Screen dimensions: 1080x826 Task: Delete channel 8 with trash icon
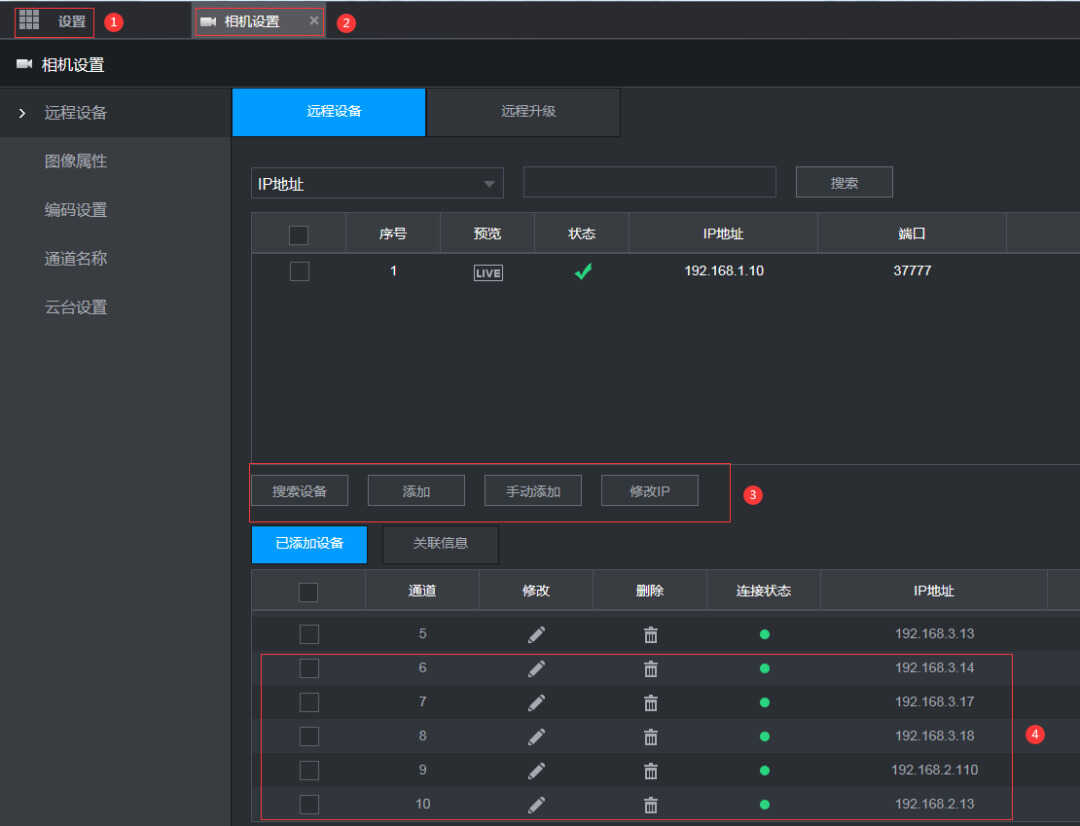coord(650,736)
